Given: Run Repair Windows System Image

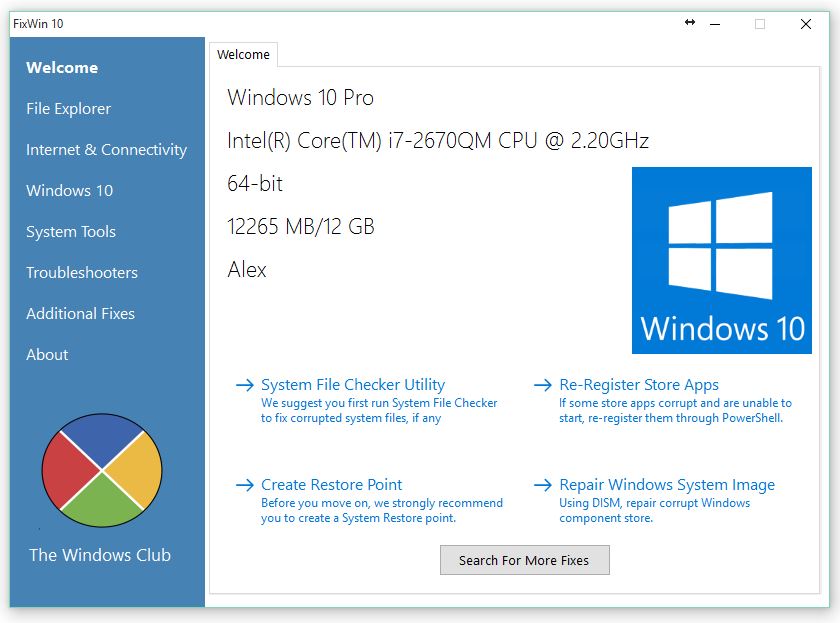Looking at the screenshot, I should point(666,485).
